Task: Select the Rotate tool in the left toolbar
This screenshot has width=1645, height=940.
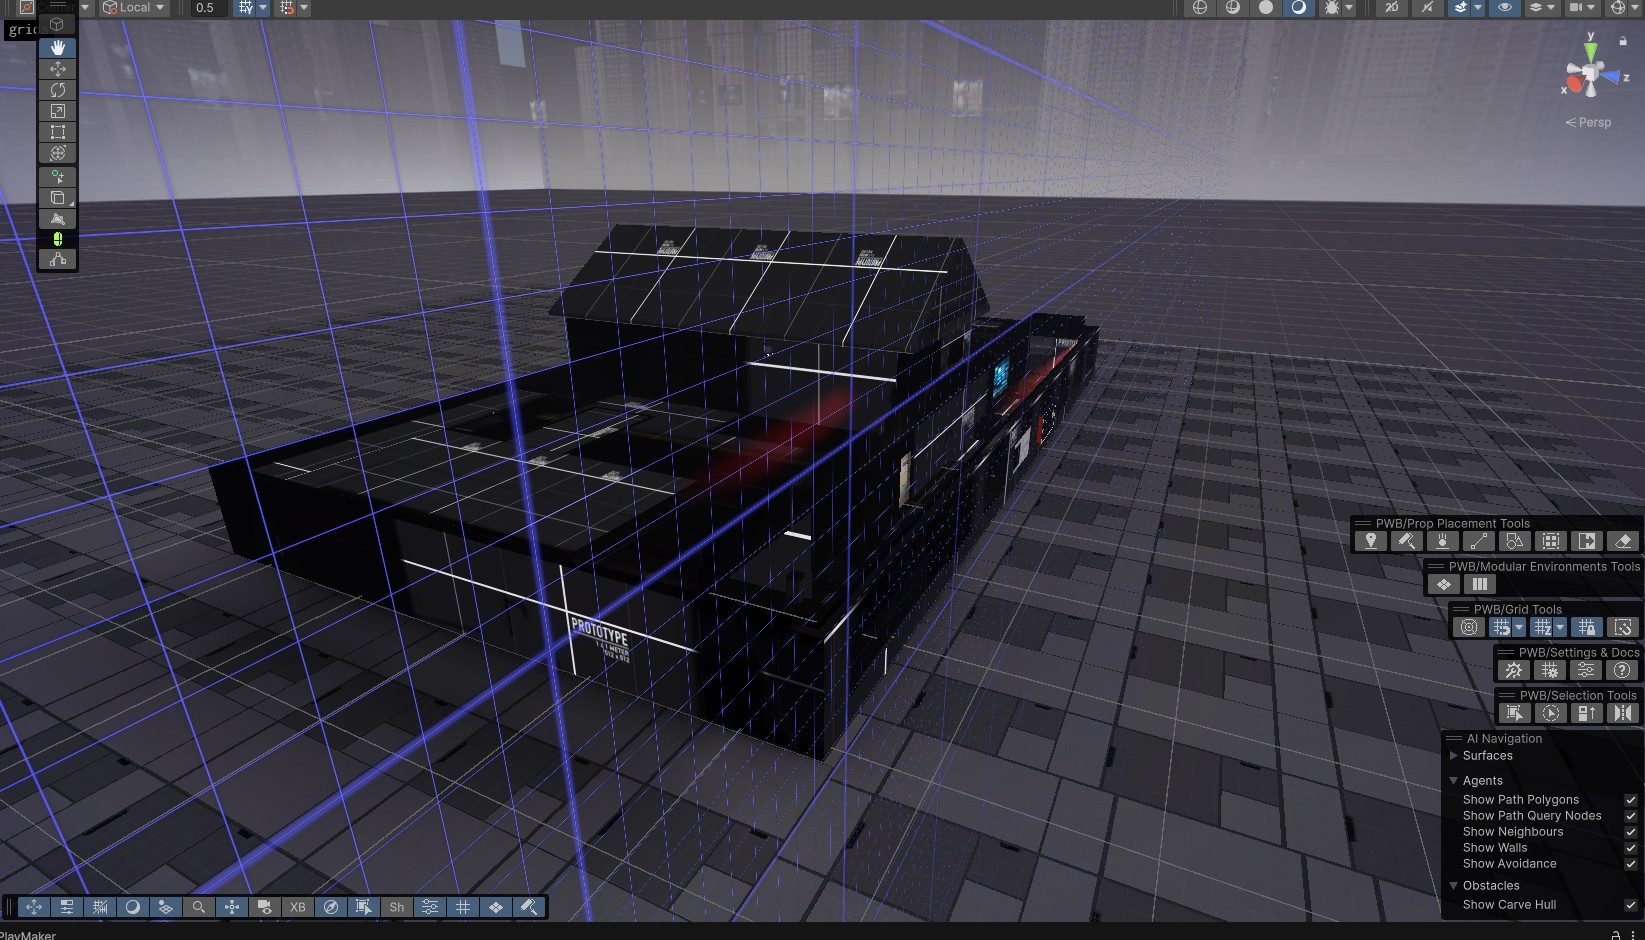Action: [x=57, y=89]
